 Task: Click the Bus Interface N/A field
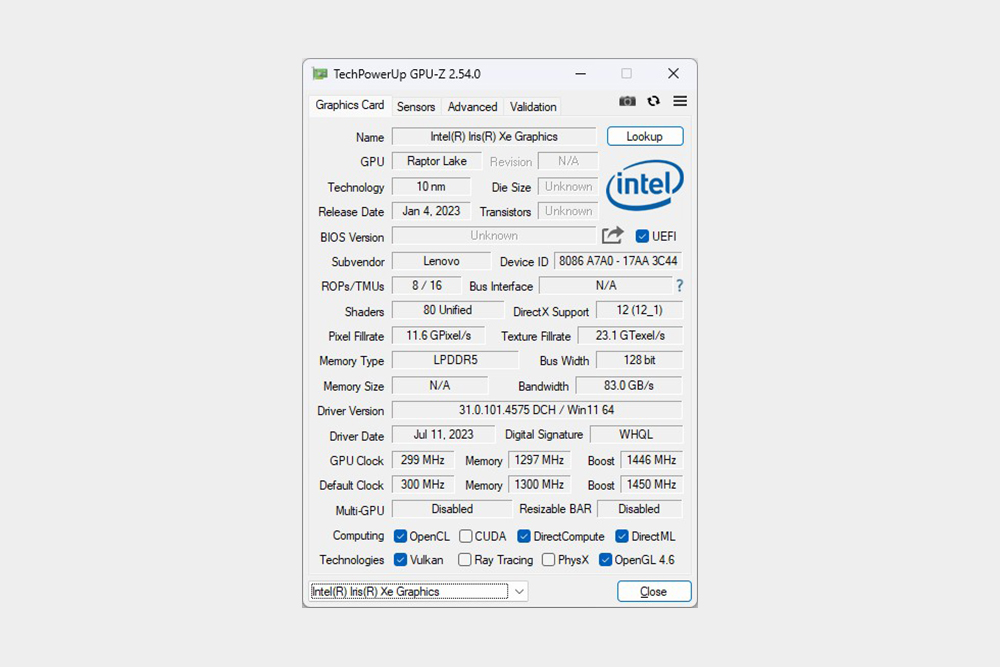(606, 286)
